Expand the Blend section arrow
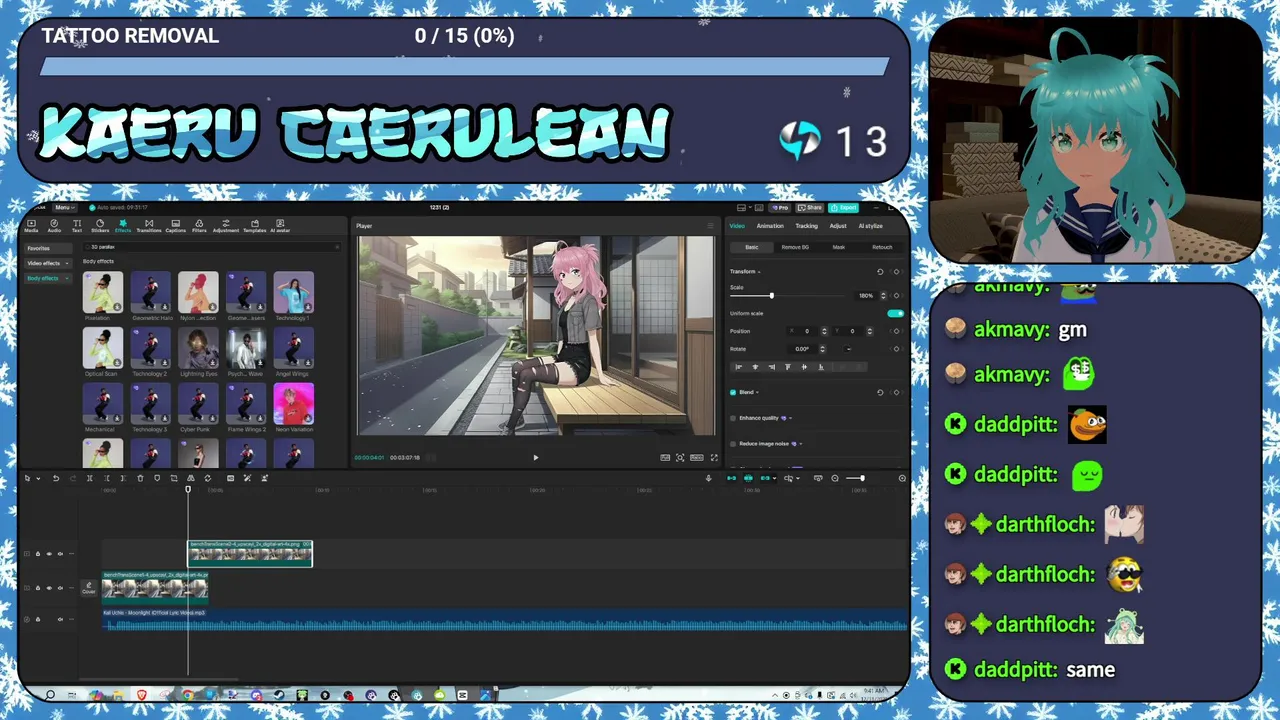Screen dimensions: 1280x720 757,392
